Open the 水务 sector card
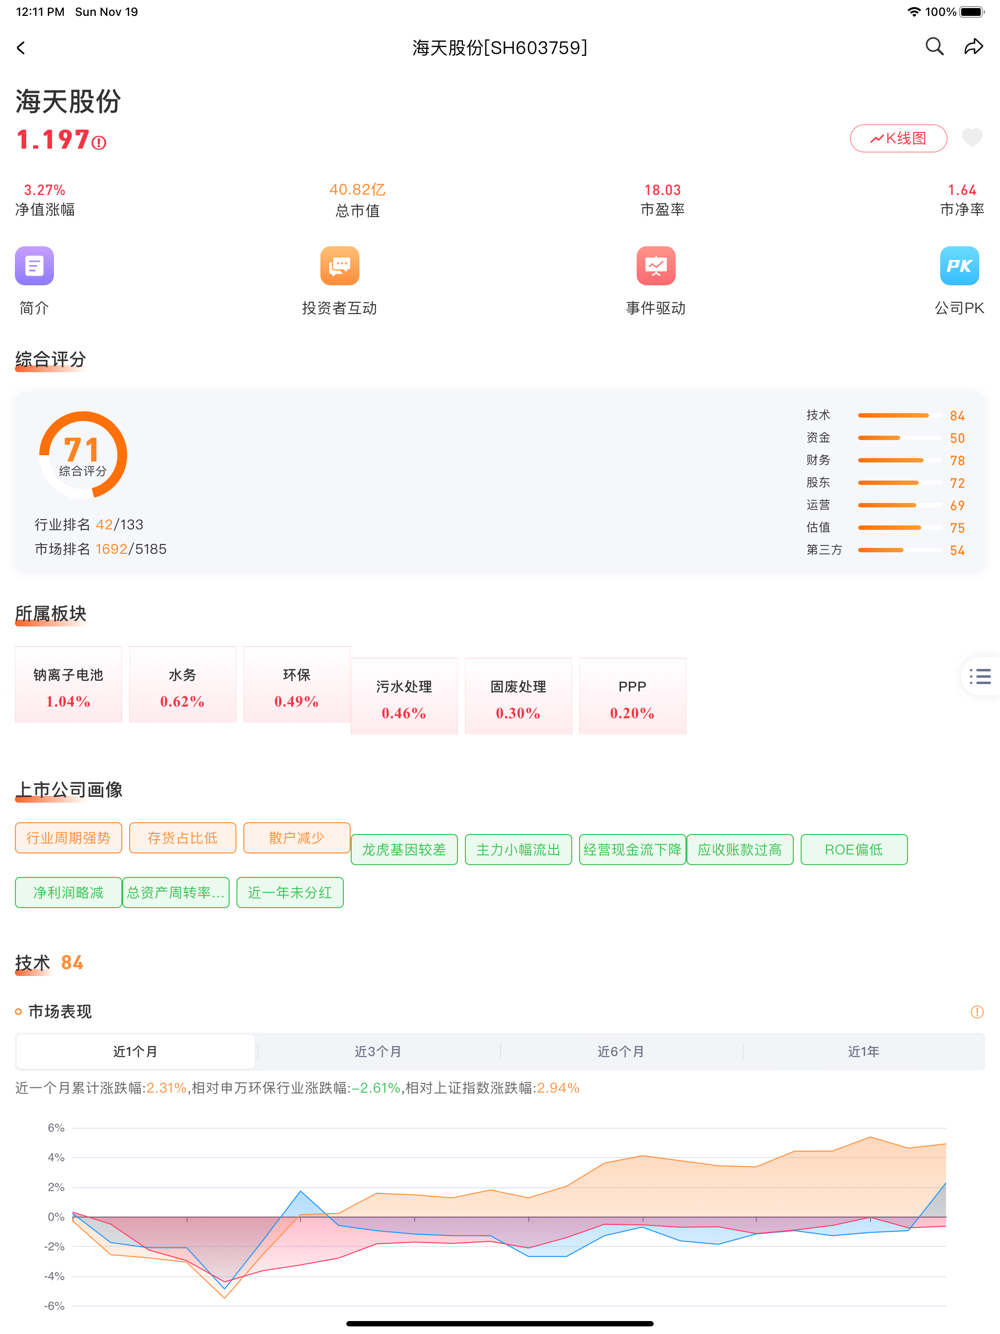 pos(182,685)
